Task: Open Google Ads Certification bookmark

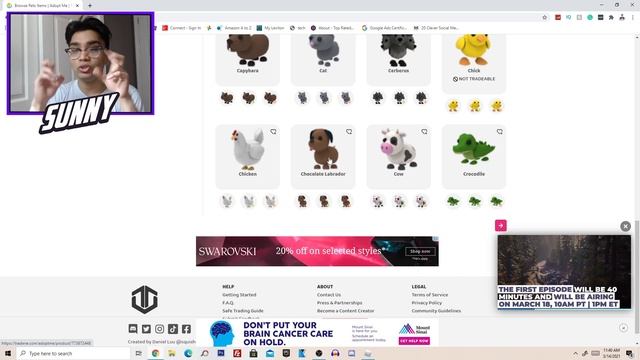Action: [x=384, y=28]
